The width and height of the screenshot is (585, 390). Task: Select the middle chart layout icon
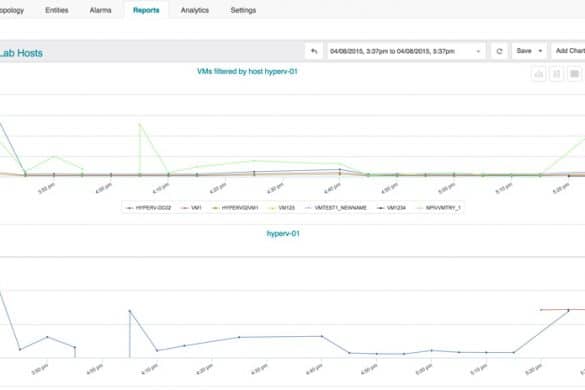[557, 74]
